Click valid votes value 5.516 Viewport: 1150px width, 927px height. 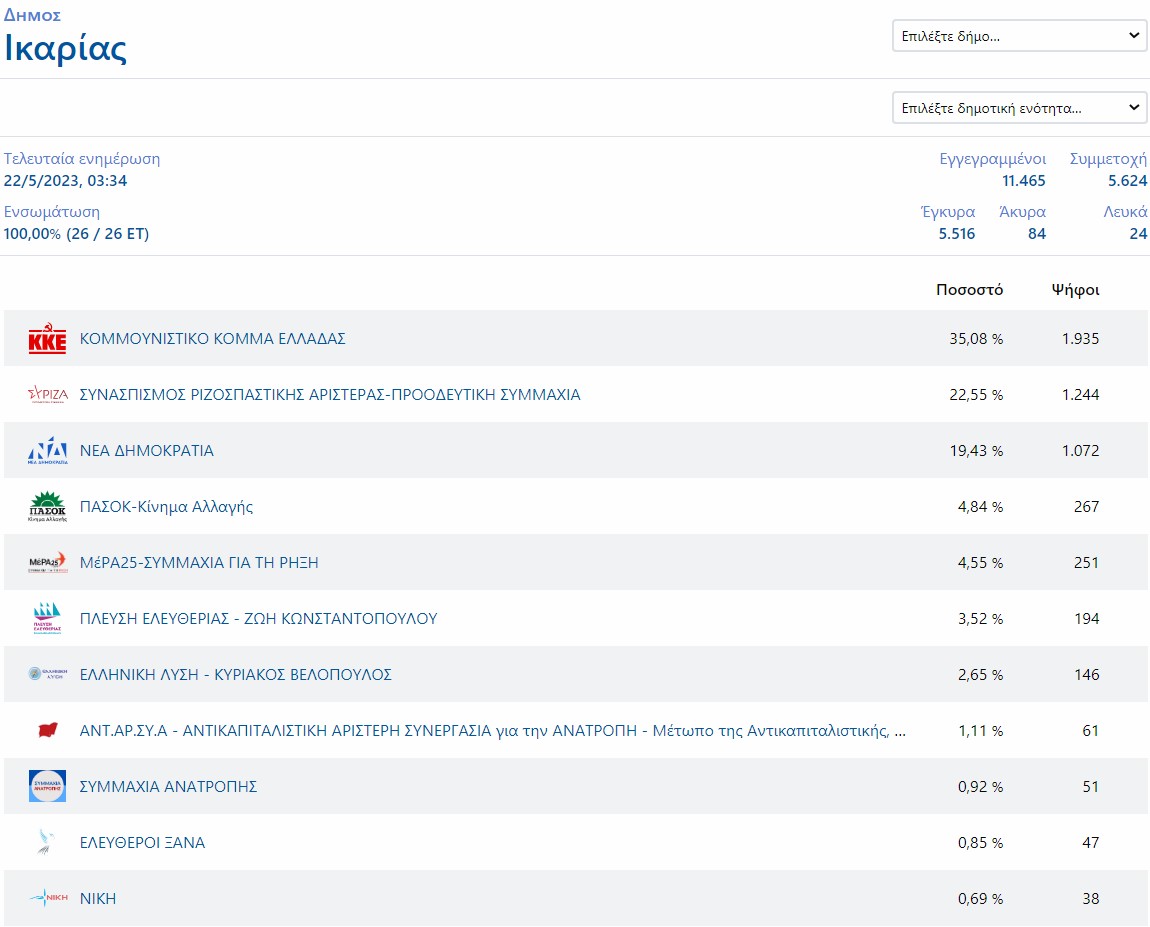tap(956, 234)
